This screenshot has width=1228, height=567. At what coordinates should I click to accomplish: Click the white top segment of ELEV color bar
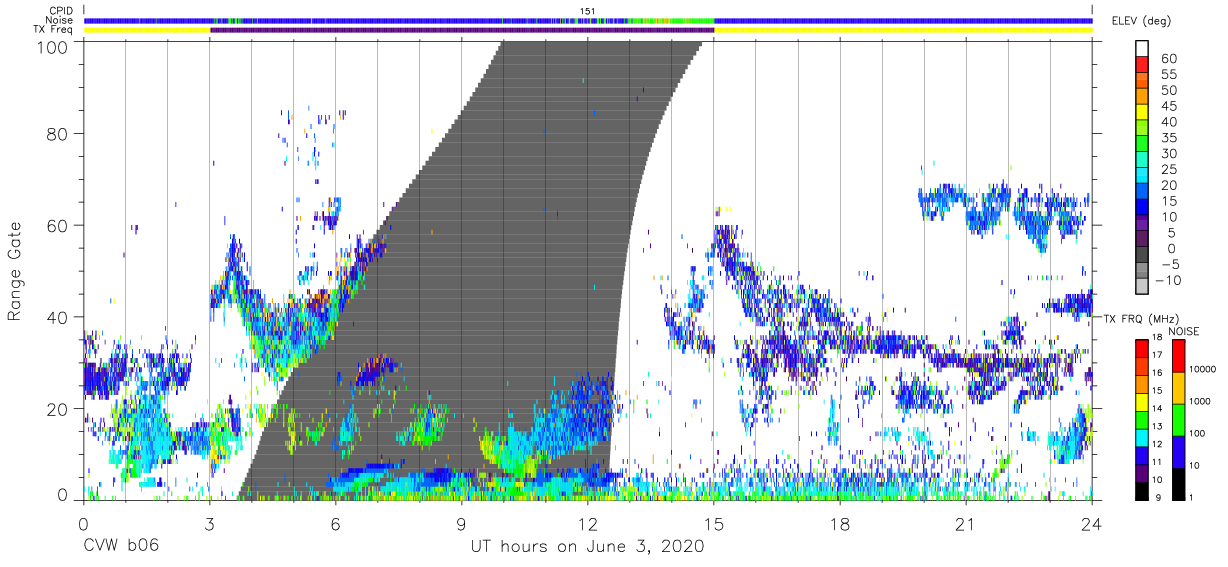(x=1142, y=49)
